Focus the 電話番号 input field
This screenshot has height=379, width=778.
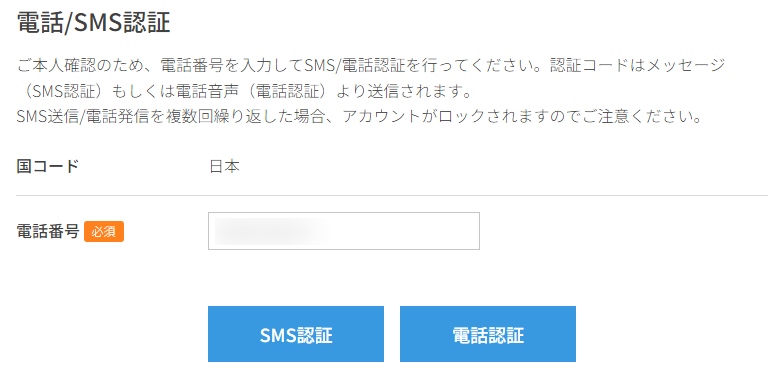(x=344, y=231)
